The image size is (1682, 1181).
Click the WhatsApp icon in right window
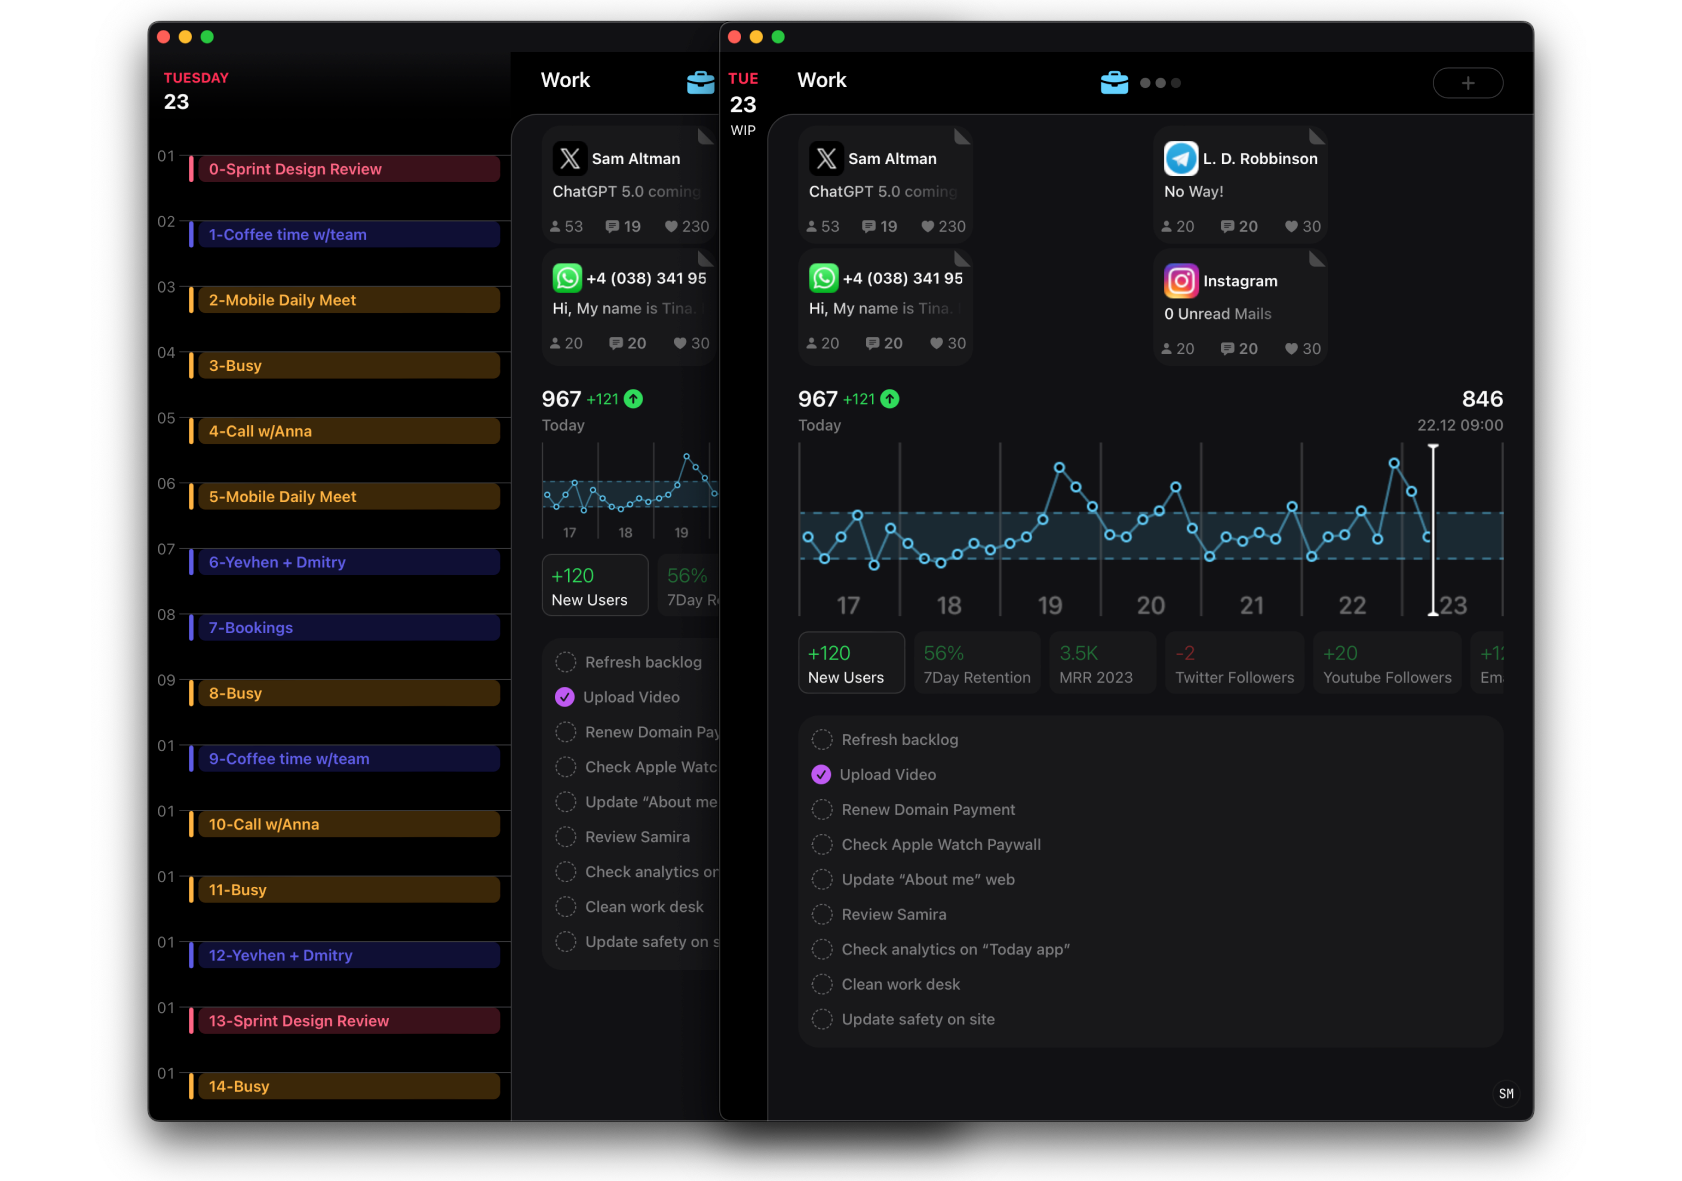pyautogui.click(x=824, y=277)
